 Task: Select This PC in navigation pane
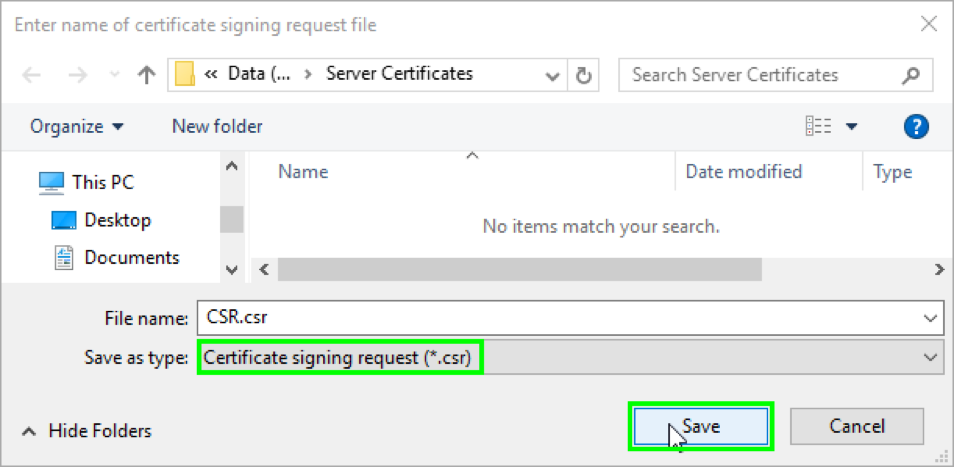[102, 182]
